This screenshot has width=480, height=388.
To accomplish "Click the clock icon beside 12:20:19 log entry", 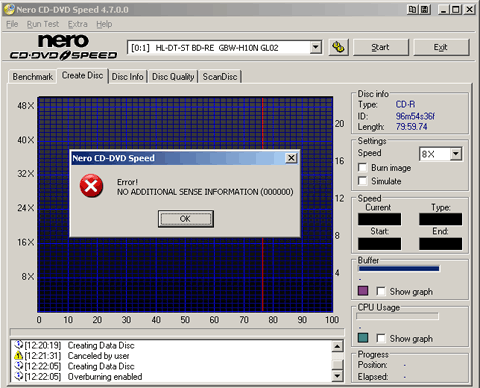I will (x=19, y=345).
